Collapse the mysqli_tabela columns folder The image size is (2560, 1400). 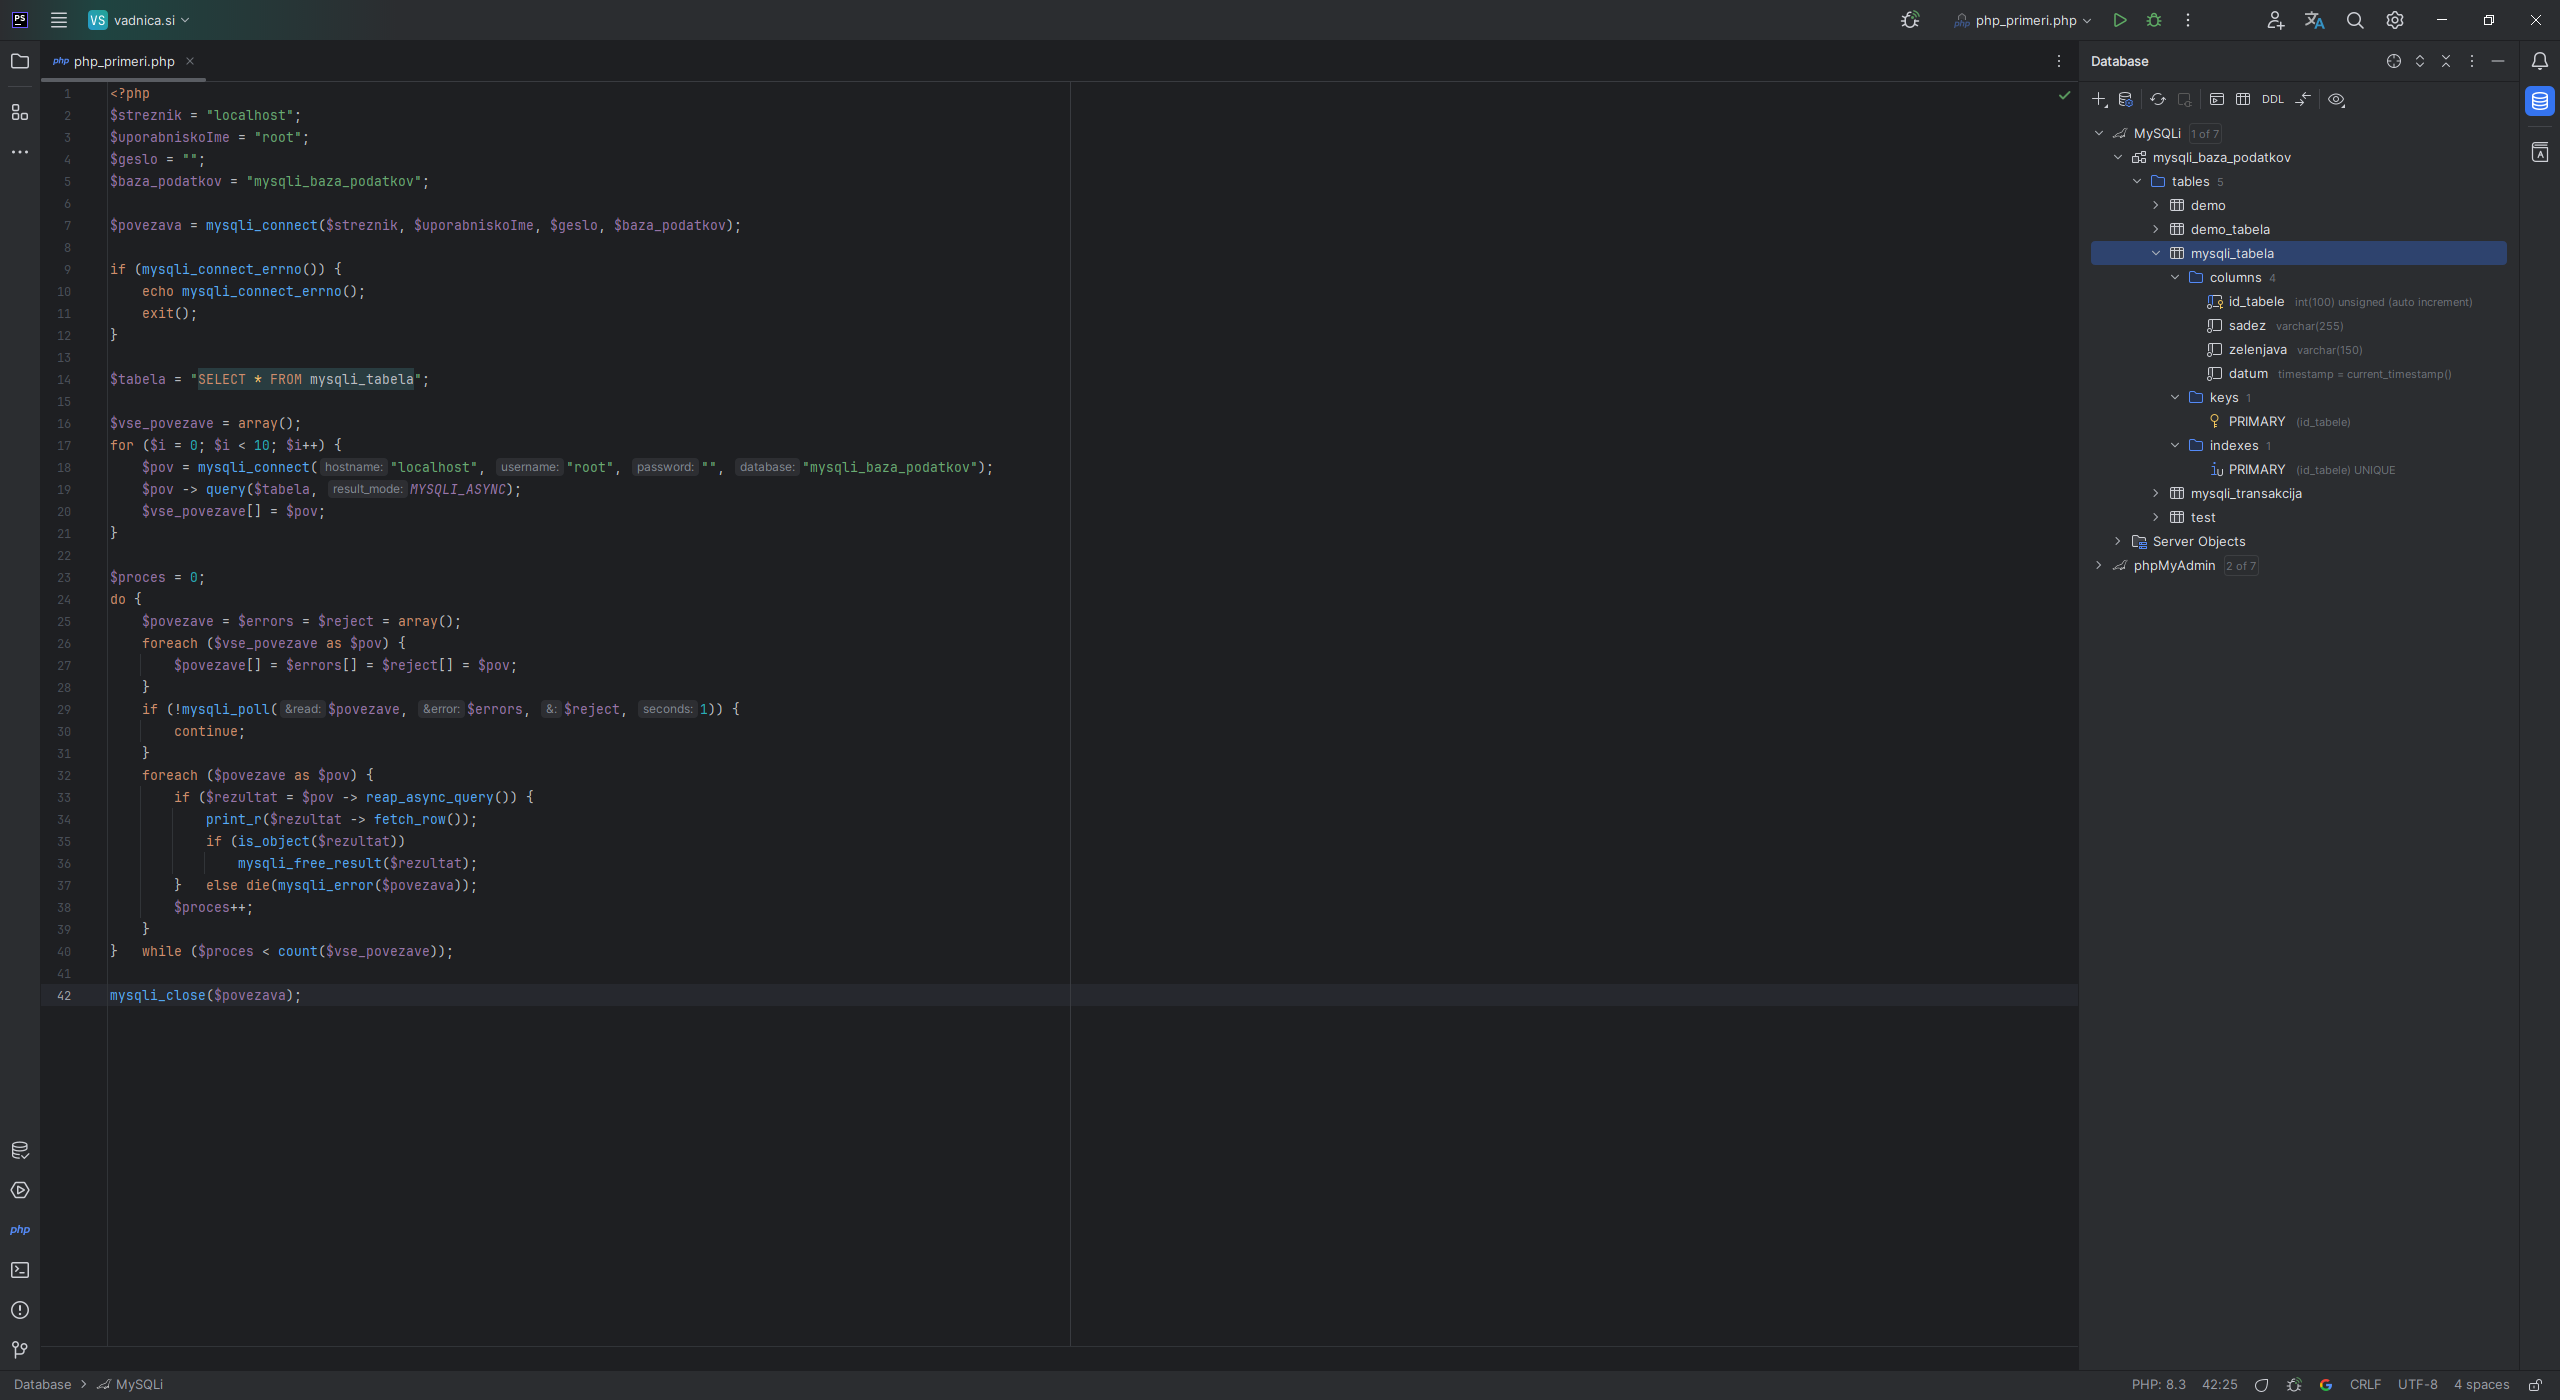tap(2174, 277)
